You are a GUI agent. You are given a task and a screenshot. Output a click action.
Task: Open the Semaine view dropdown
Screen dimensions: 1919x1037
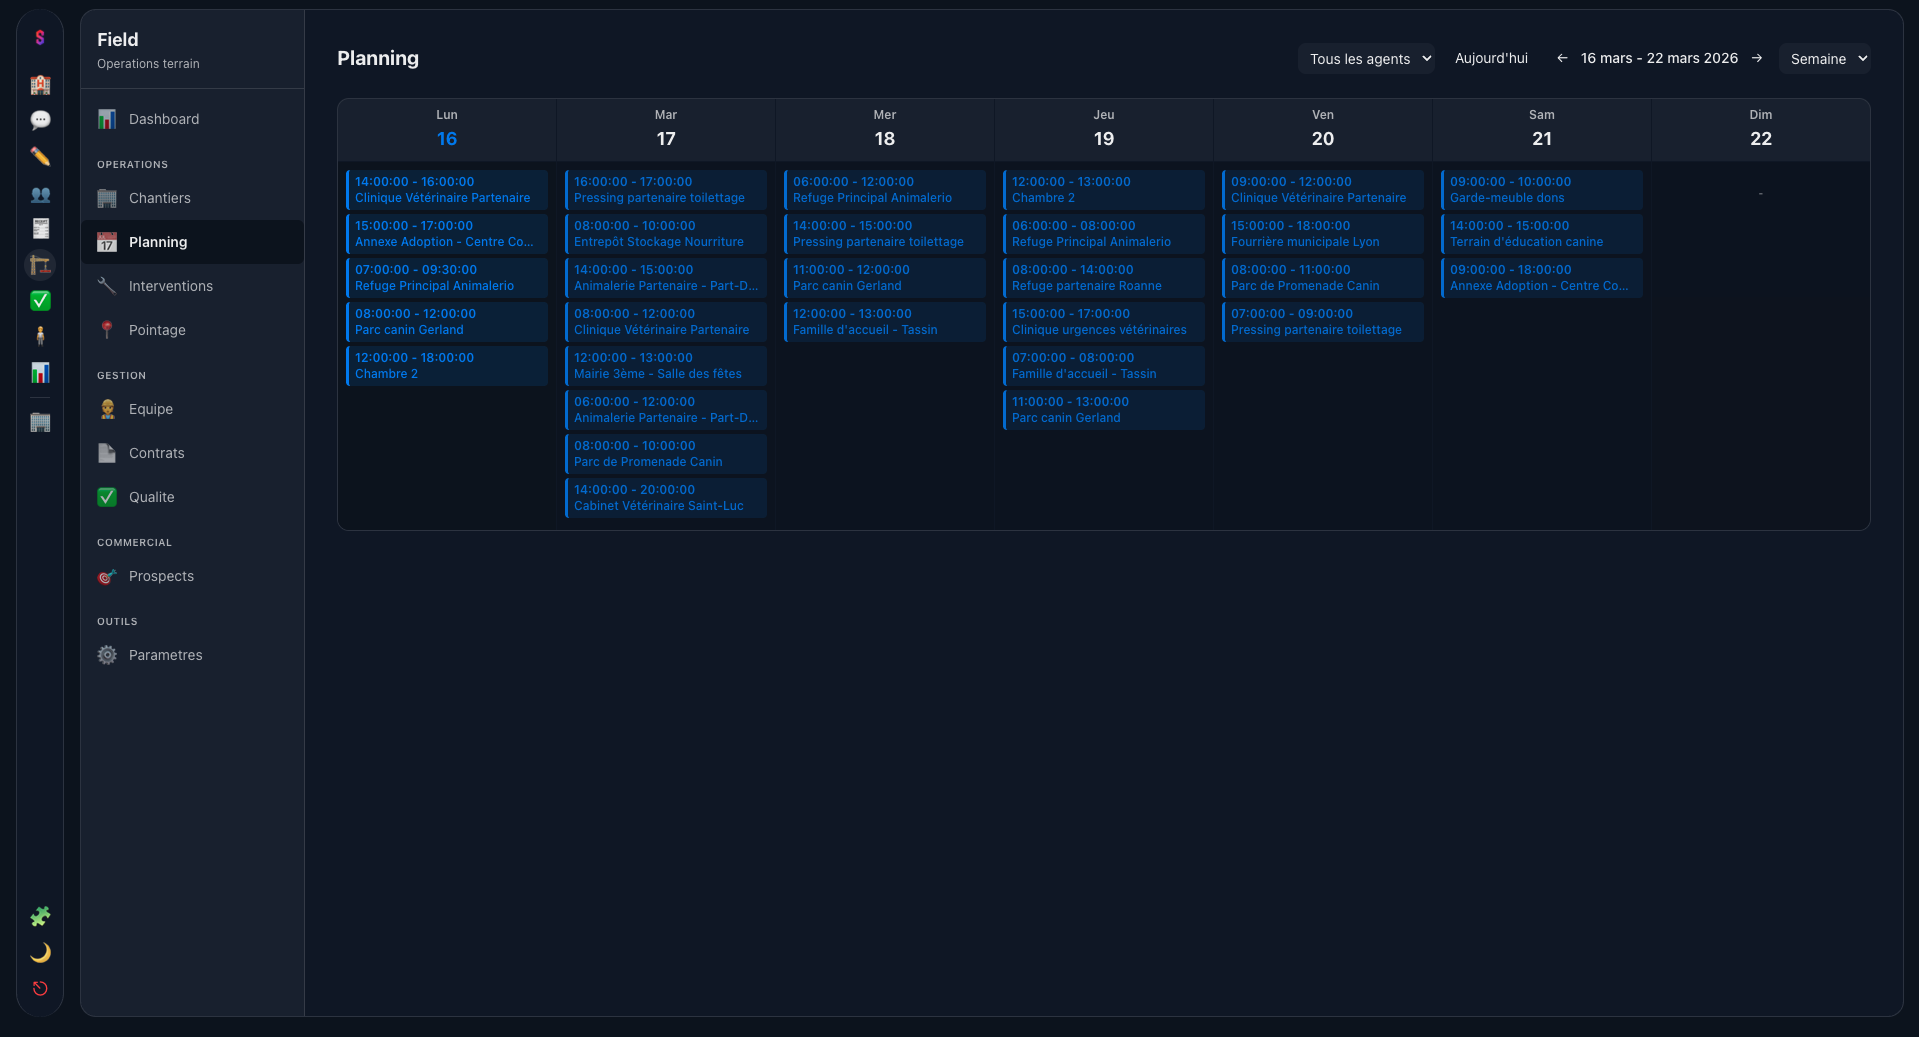[x=1824, y=59]
